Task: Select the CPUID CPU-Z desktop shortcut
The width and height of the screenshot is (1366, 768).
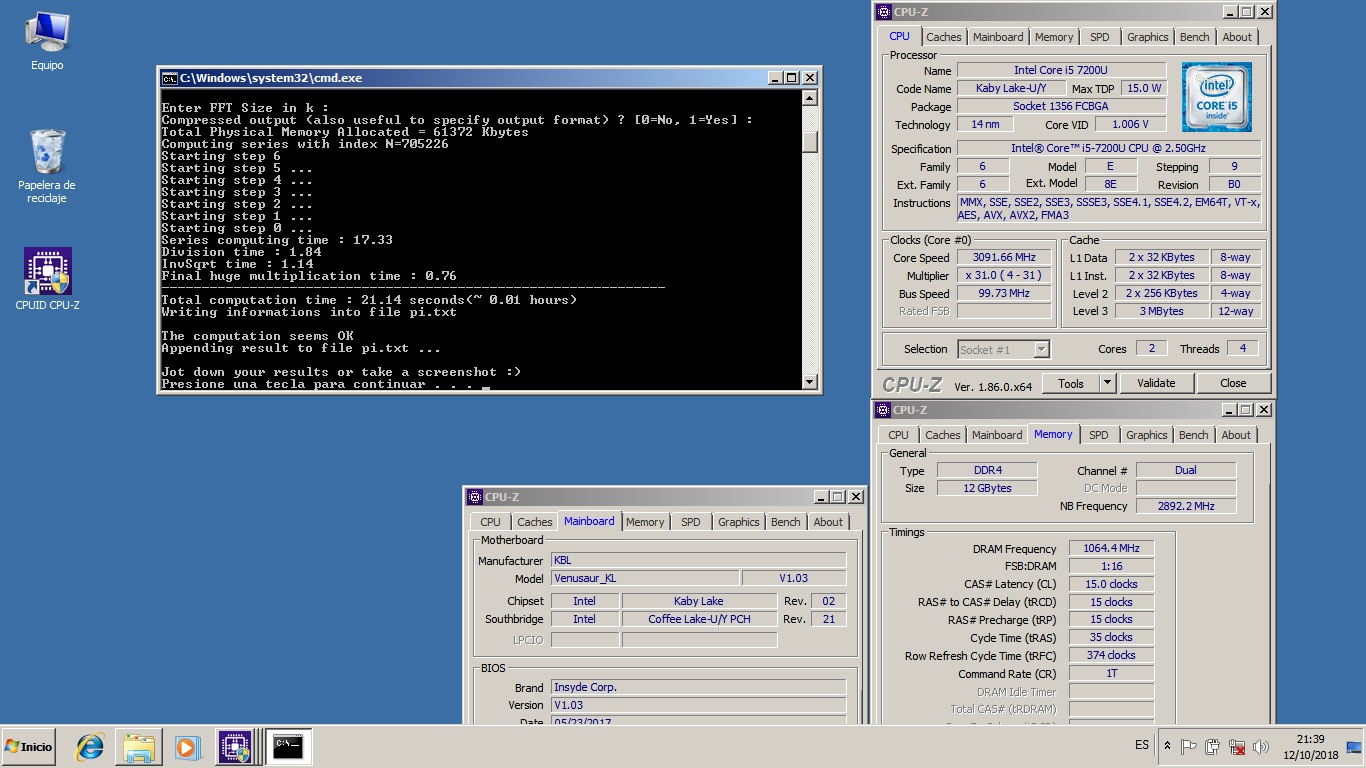Action: (47, 279)
